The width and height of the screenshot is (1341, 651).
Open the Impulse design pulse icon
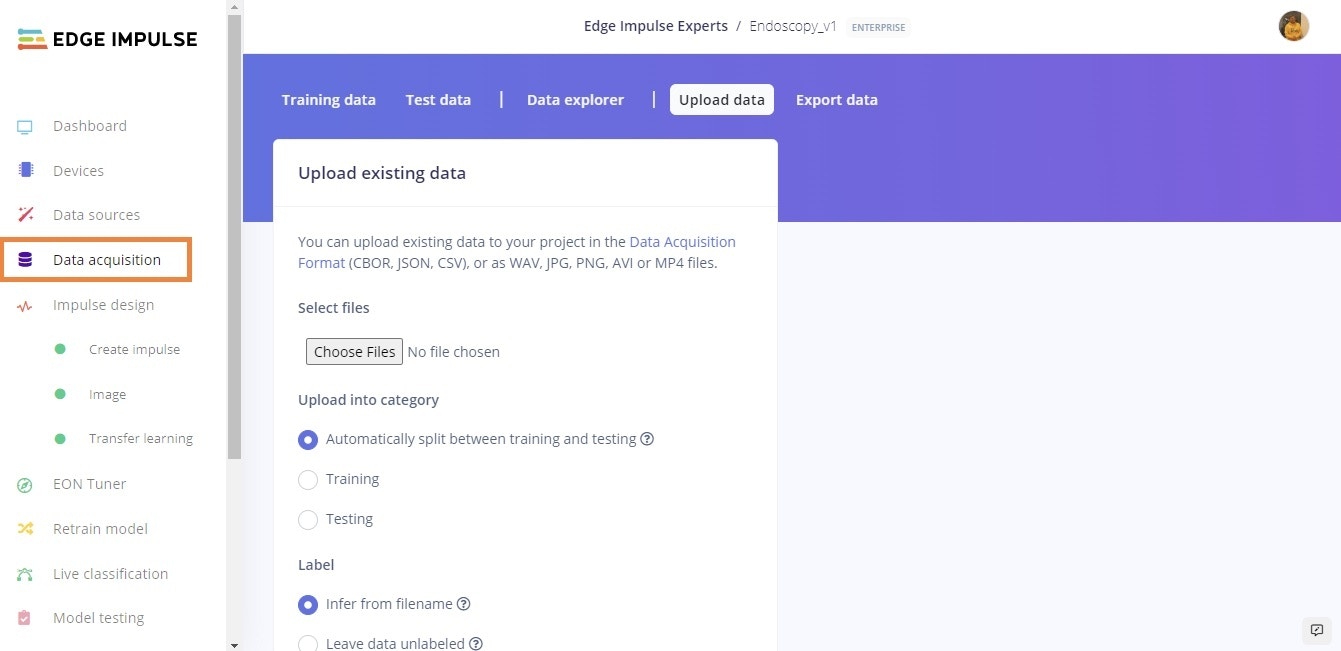tap(25, 306)
